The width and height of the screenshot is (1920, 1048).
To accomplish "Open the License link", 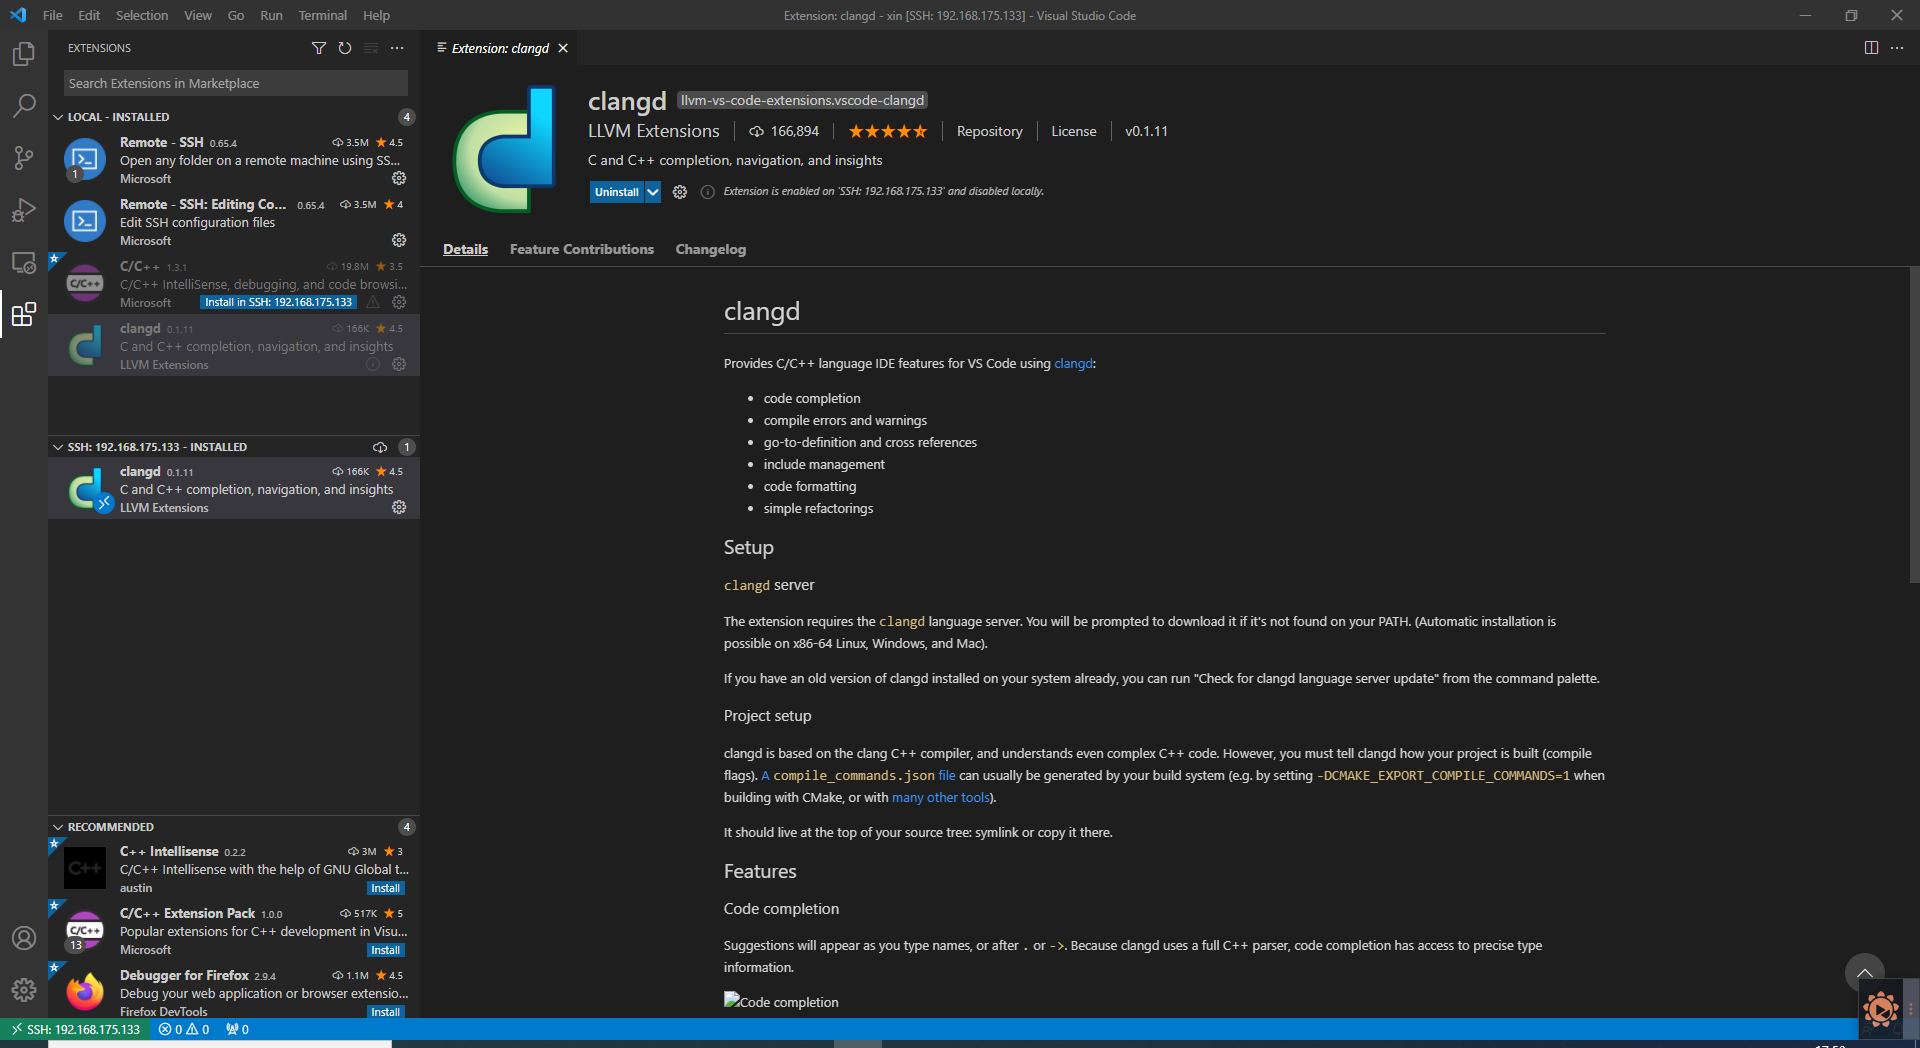I will click(x=1074, y=131).
